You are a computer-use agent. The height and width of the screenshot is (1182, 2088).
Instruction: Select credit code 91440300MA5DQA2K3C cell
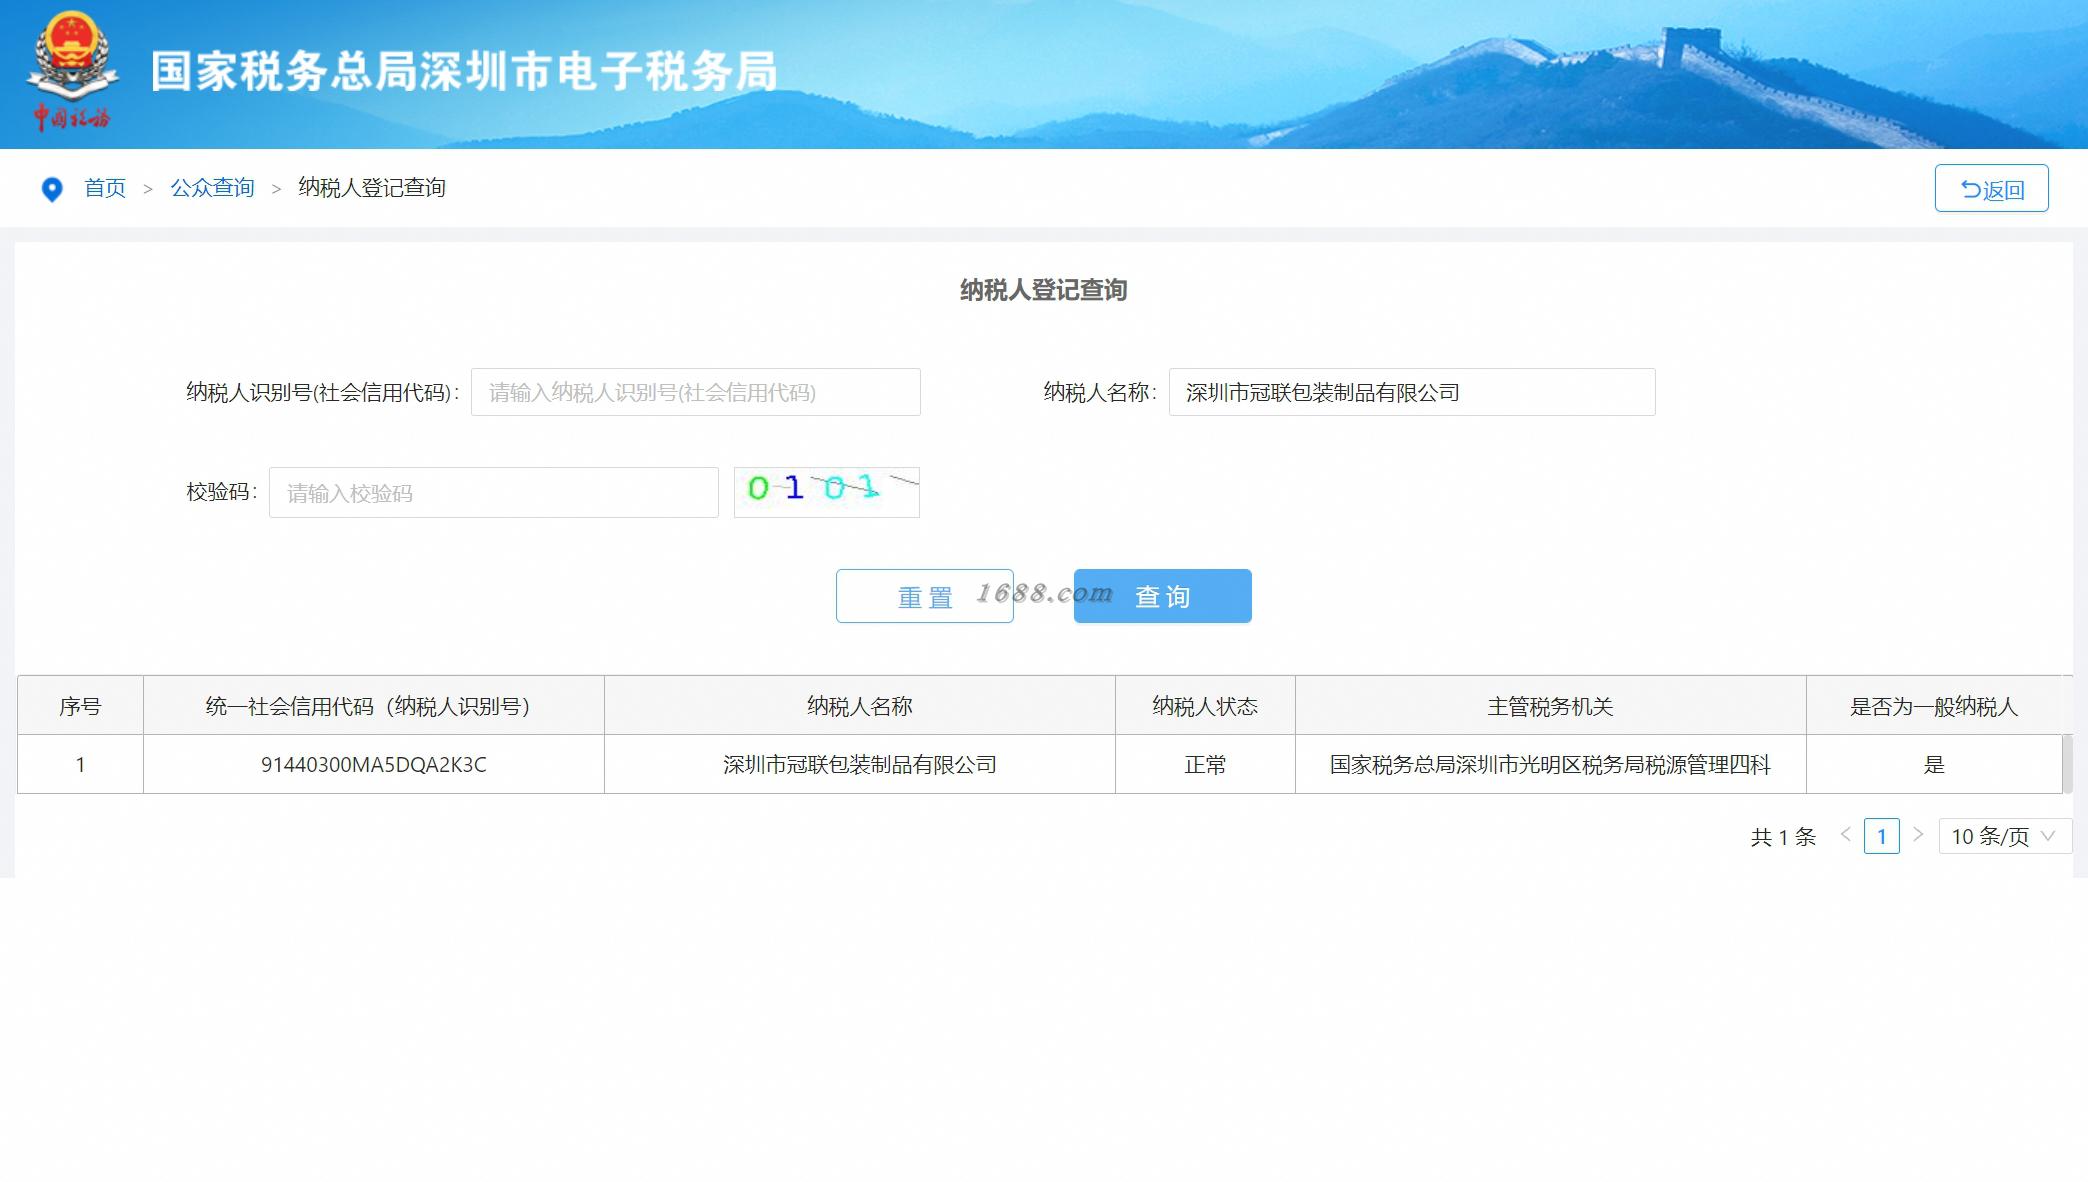[373, 765]
